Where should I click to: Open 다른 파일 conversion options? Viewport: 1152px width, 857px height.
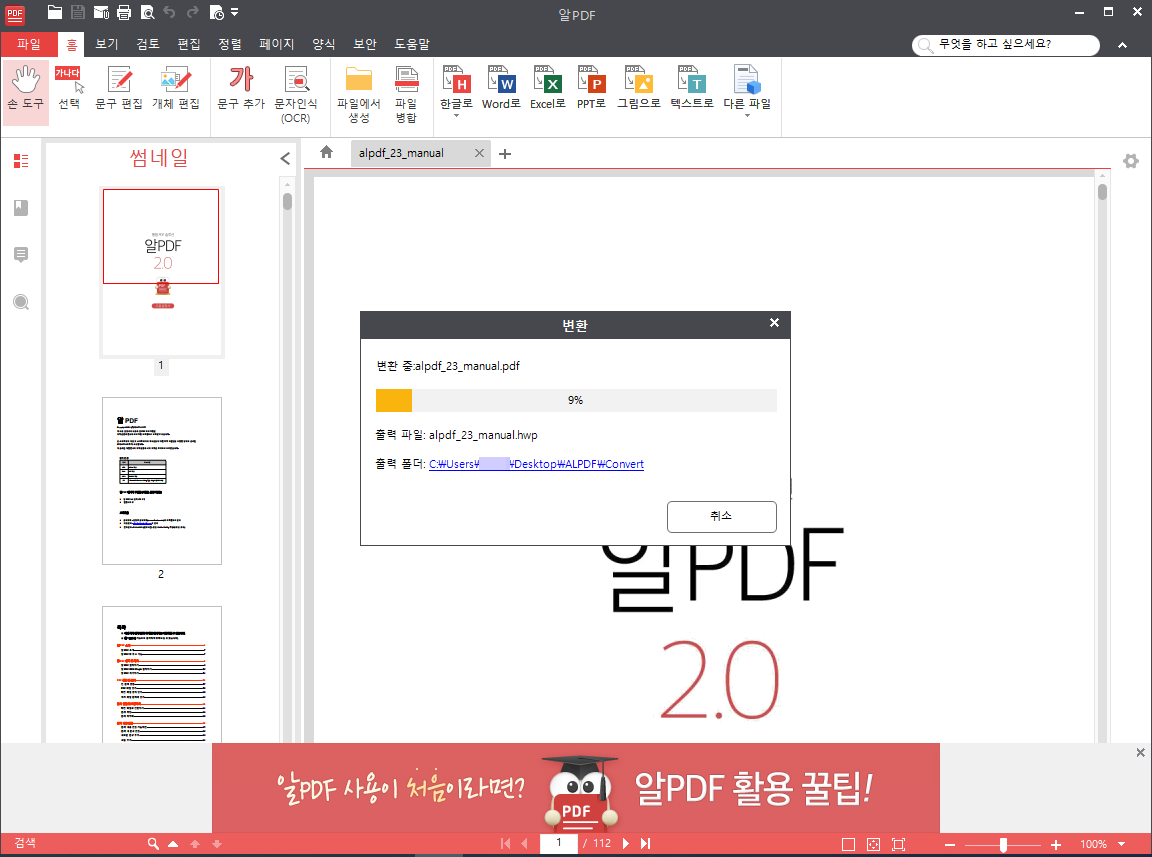[747, 90]
